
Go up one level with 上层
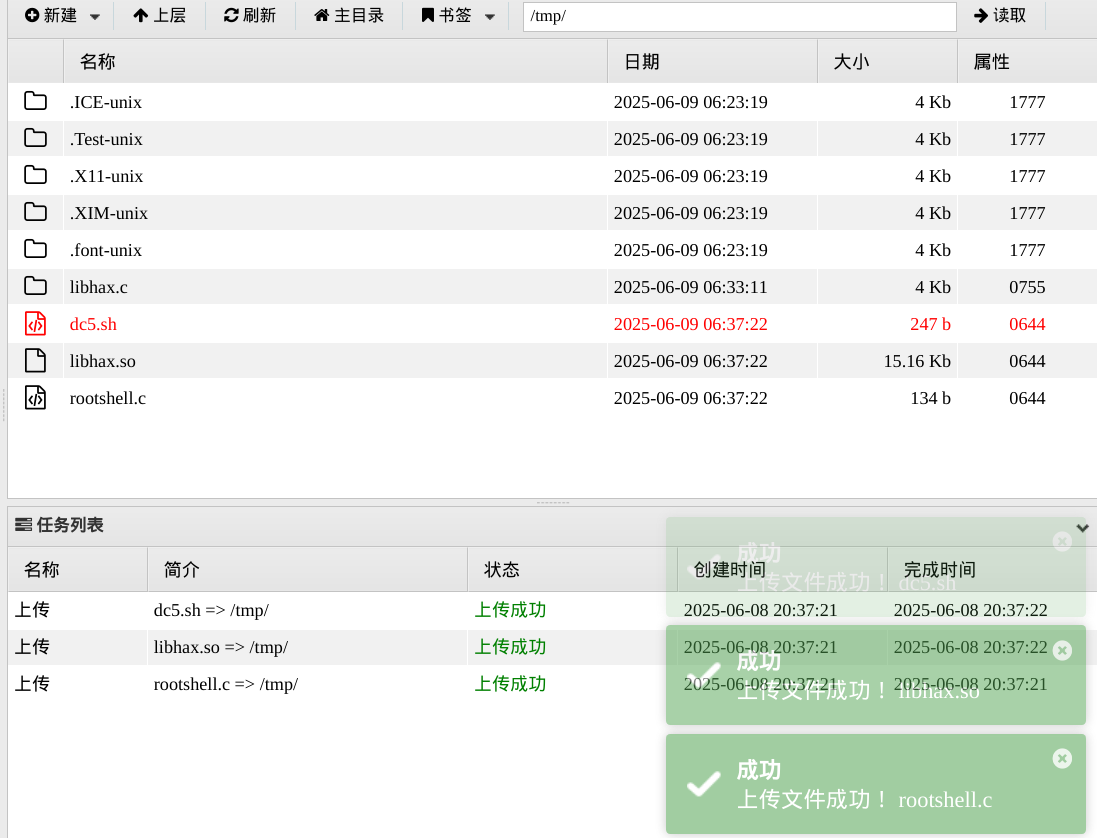[160, 15]
